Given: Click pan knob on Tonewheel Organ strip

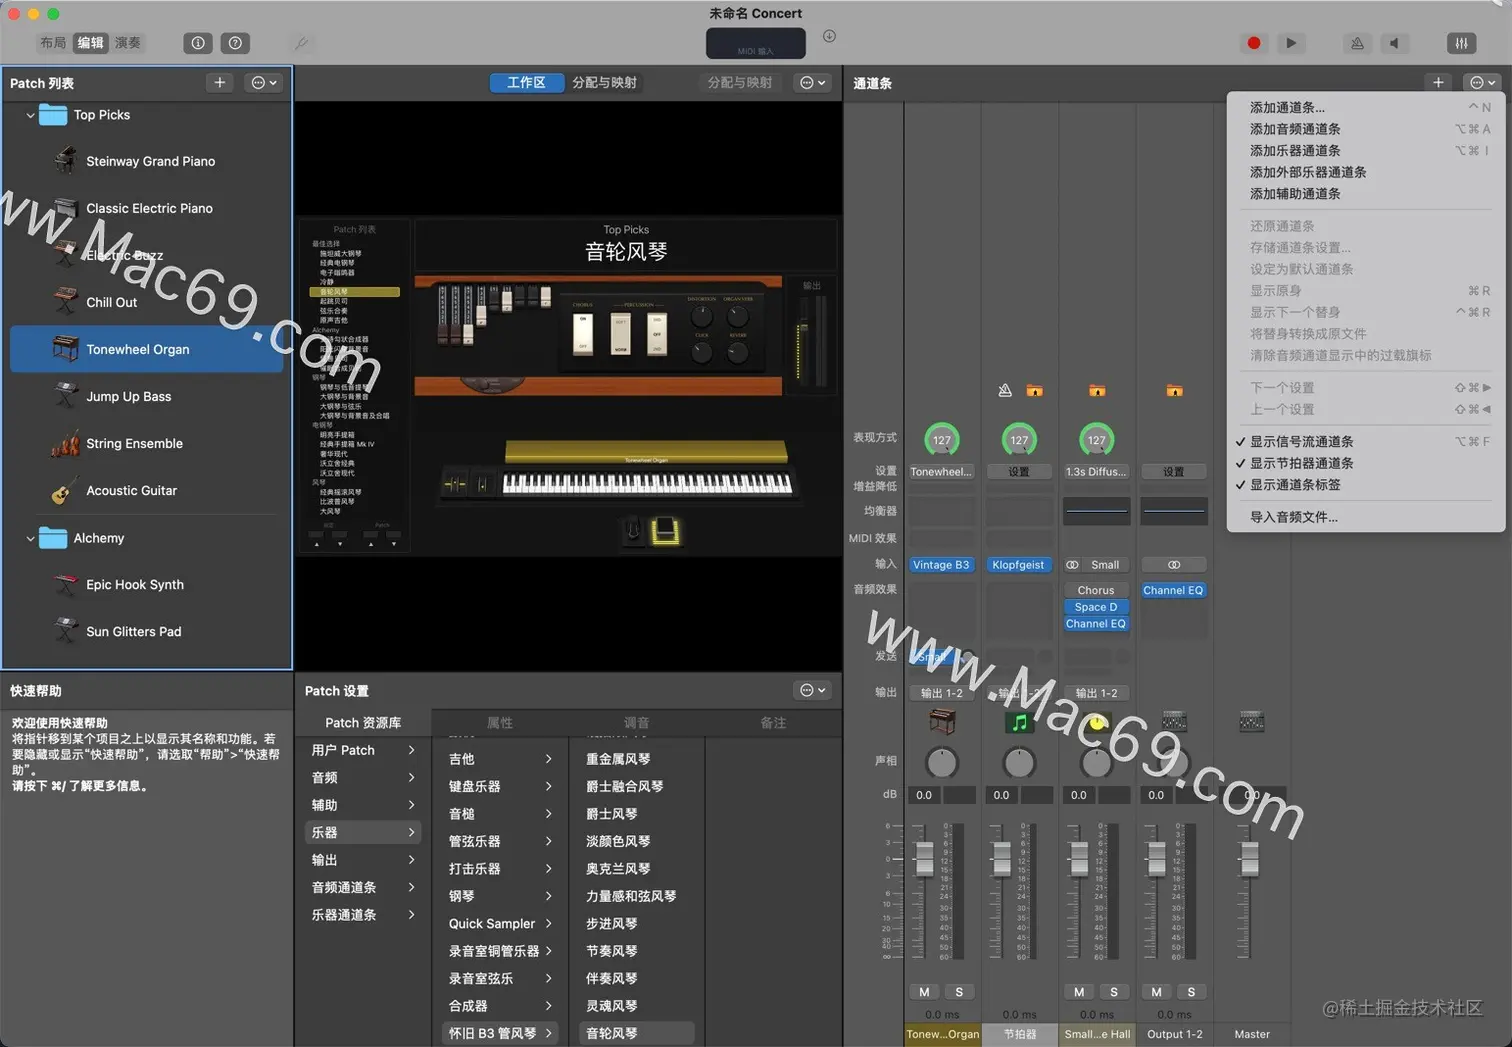Looking at the screenshot, I should (942, 762).
